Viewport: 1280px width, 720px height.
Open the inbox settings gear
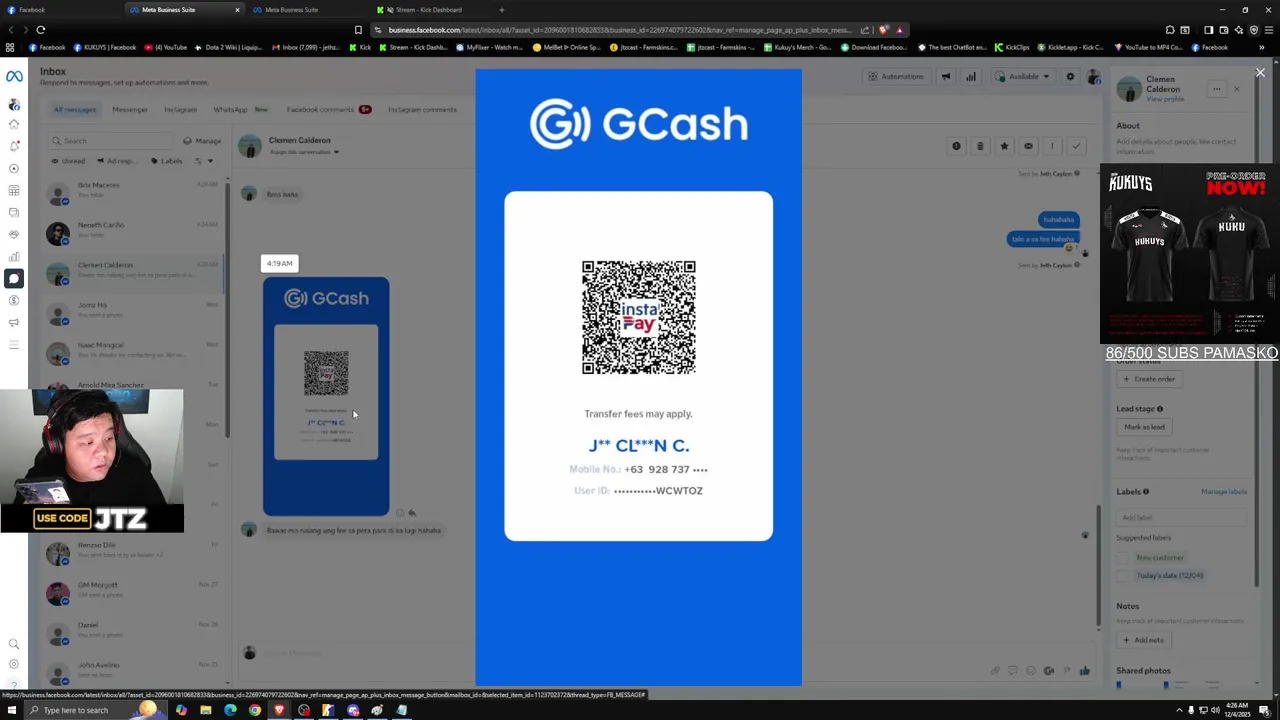tap(1070, 77)
